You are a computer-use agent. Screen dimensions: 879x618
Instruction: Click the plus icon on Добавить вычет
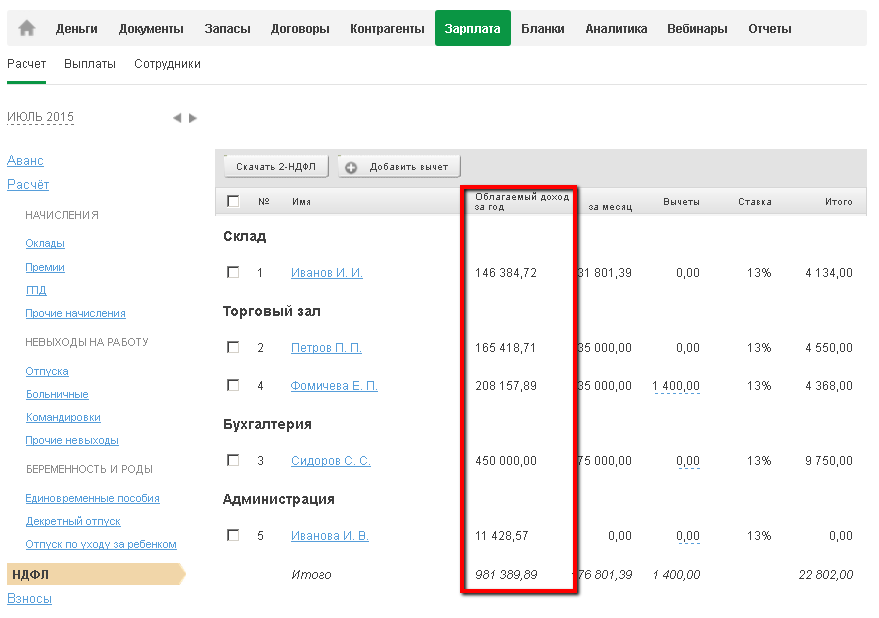(x=351, y=167)
